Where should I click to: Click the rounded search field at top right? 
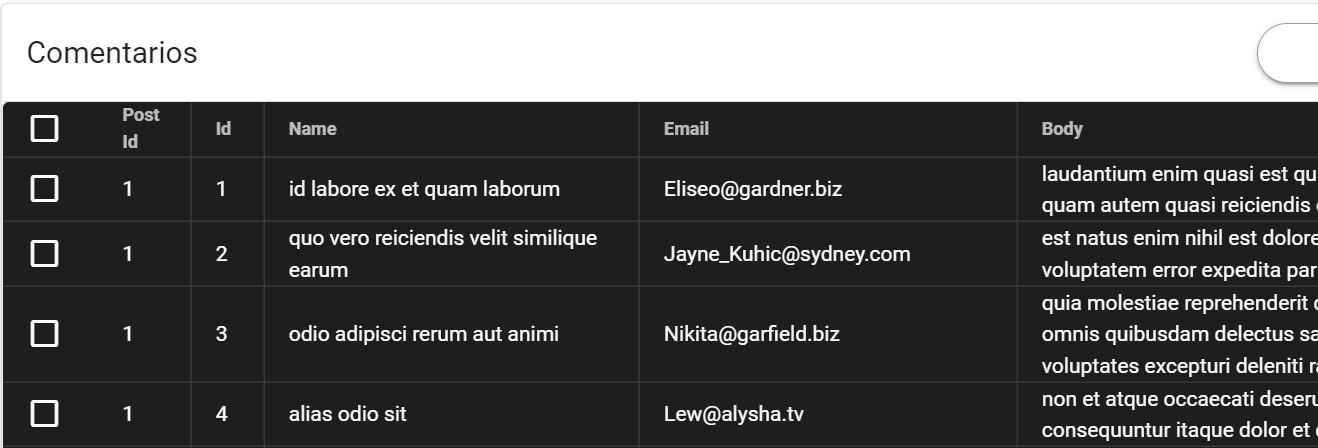[1290, 53]
